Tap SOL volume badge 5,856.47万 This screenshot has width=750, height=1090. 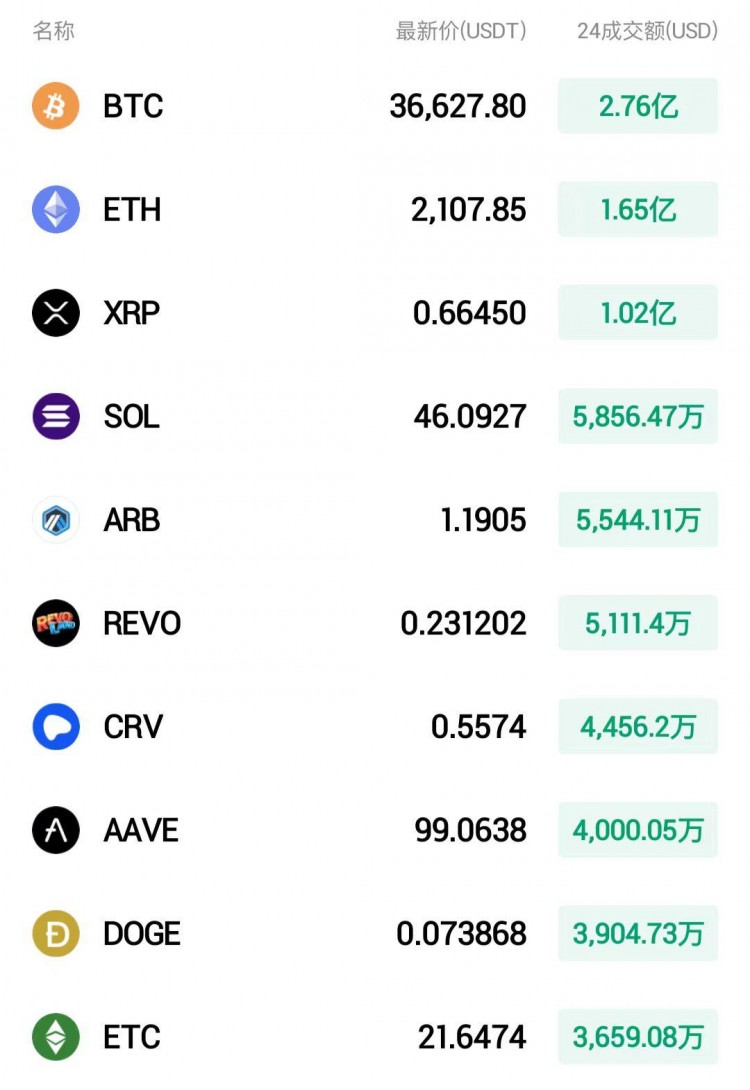[x=638, y=416]
